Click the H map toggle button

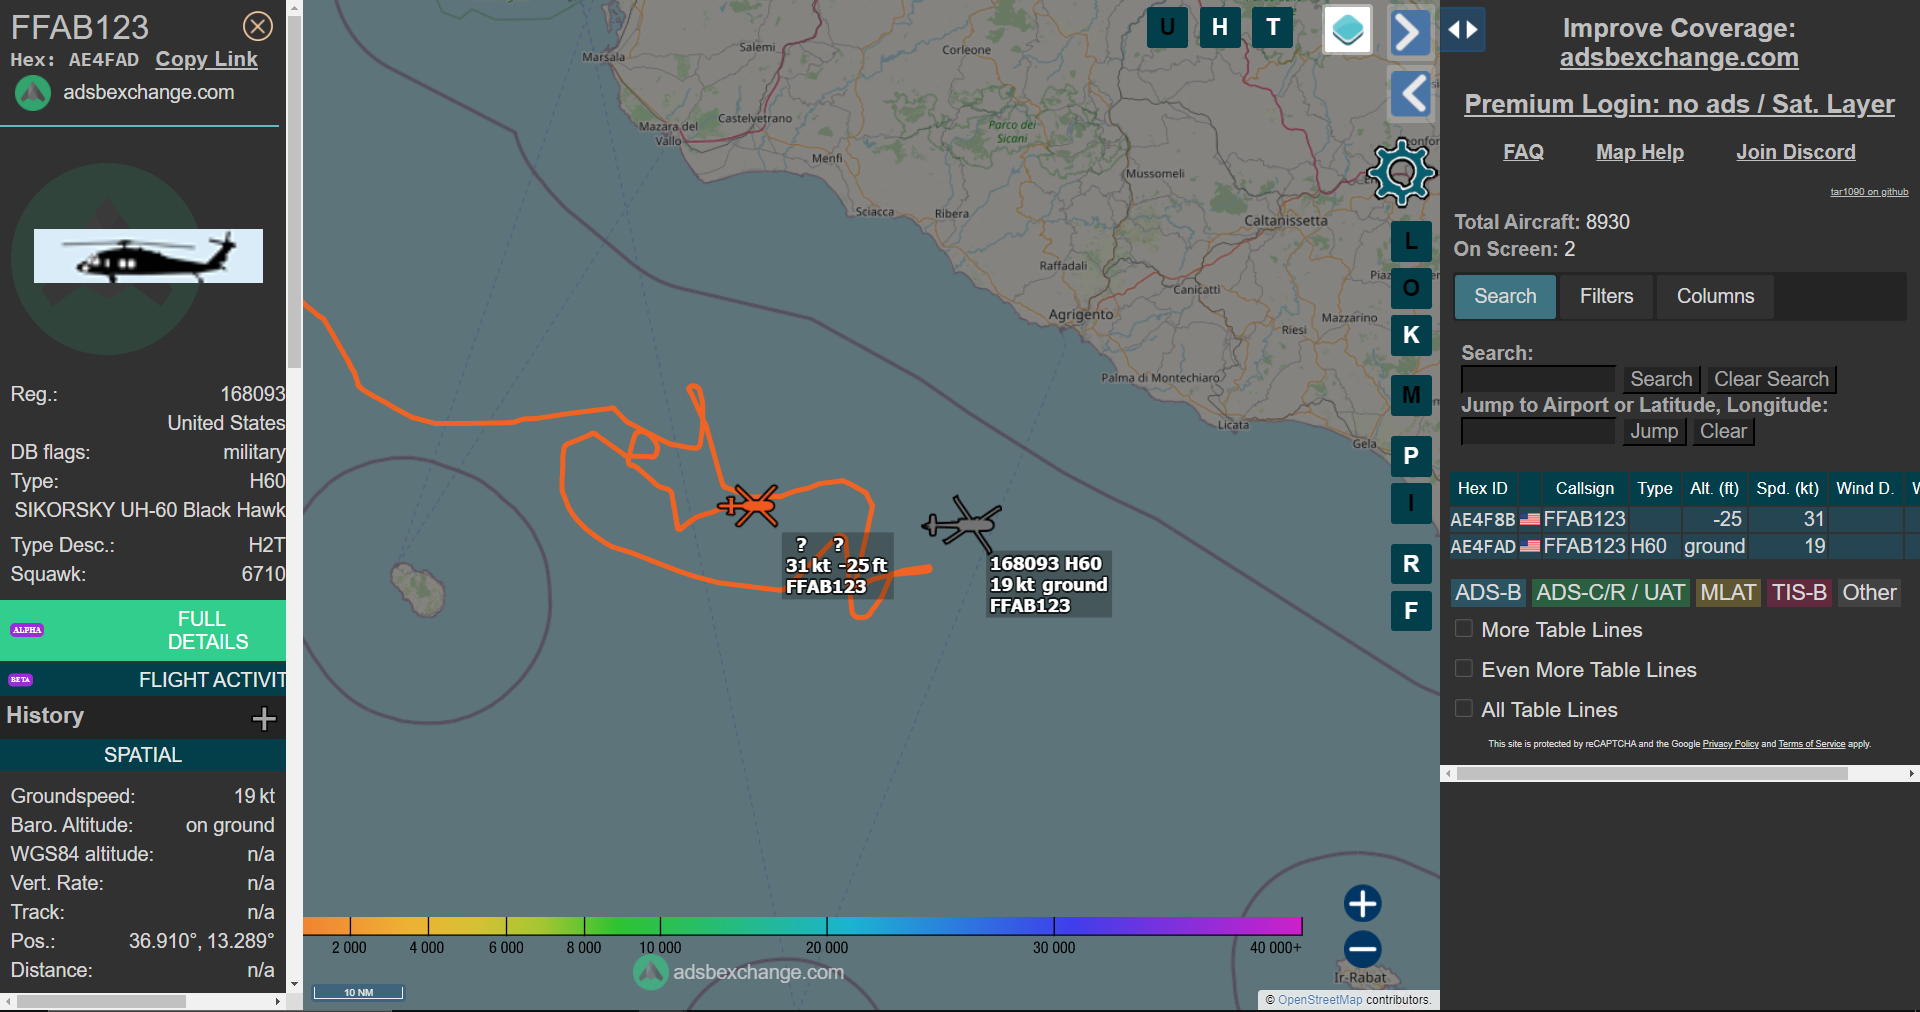[1220, 27]
